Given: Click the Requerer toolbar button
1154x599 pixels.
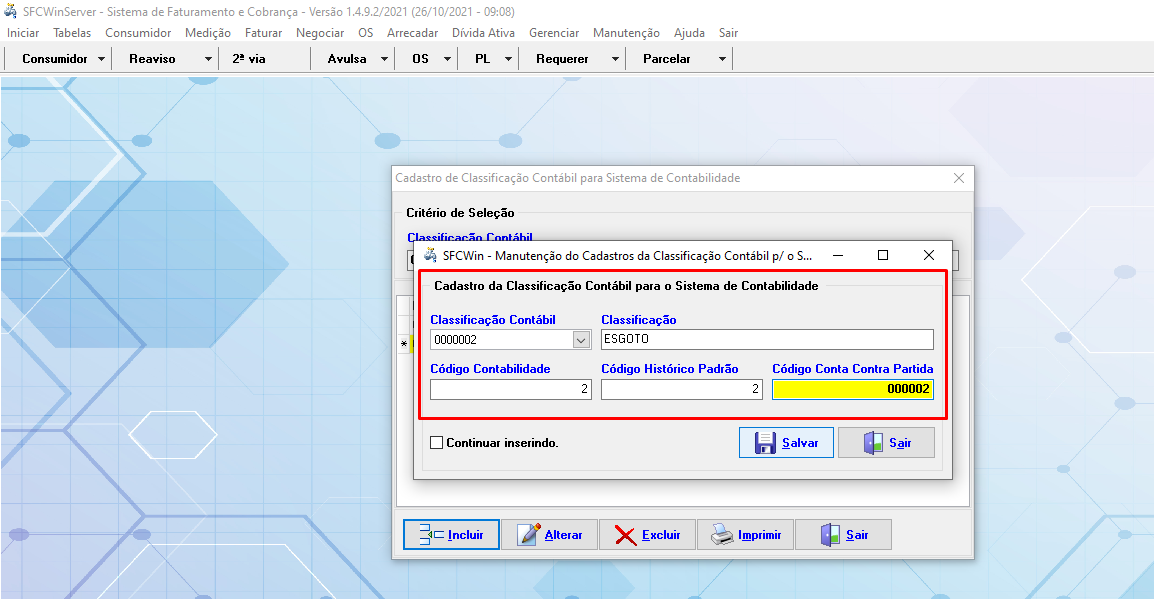Looking at the screenshot, I should 562,59.
